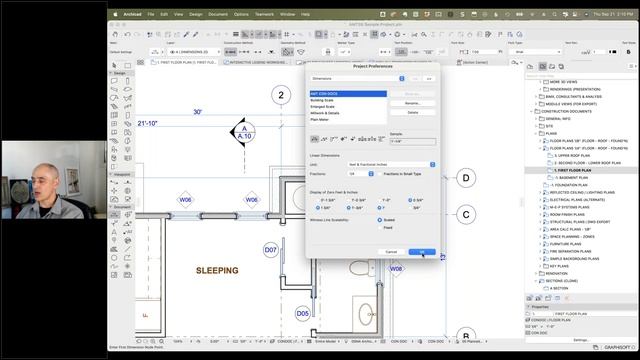Image resolution: width=640 pixels, height=360 pixels.
Task: Click the Navigator search field
Action: click(x=580, y=76)
